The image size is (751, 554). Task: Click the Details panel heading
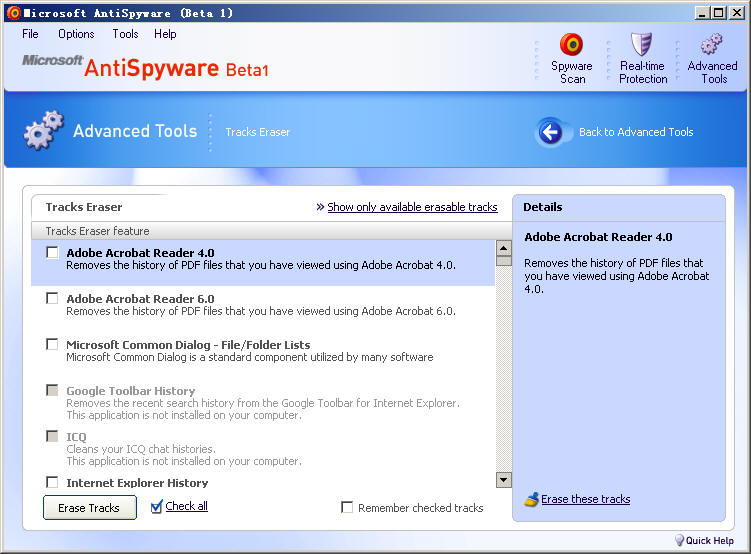click(543, 207)
